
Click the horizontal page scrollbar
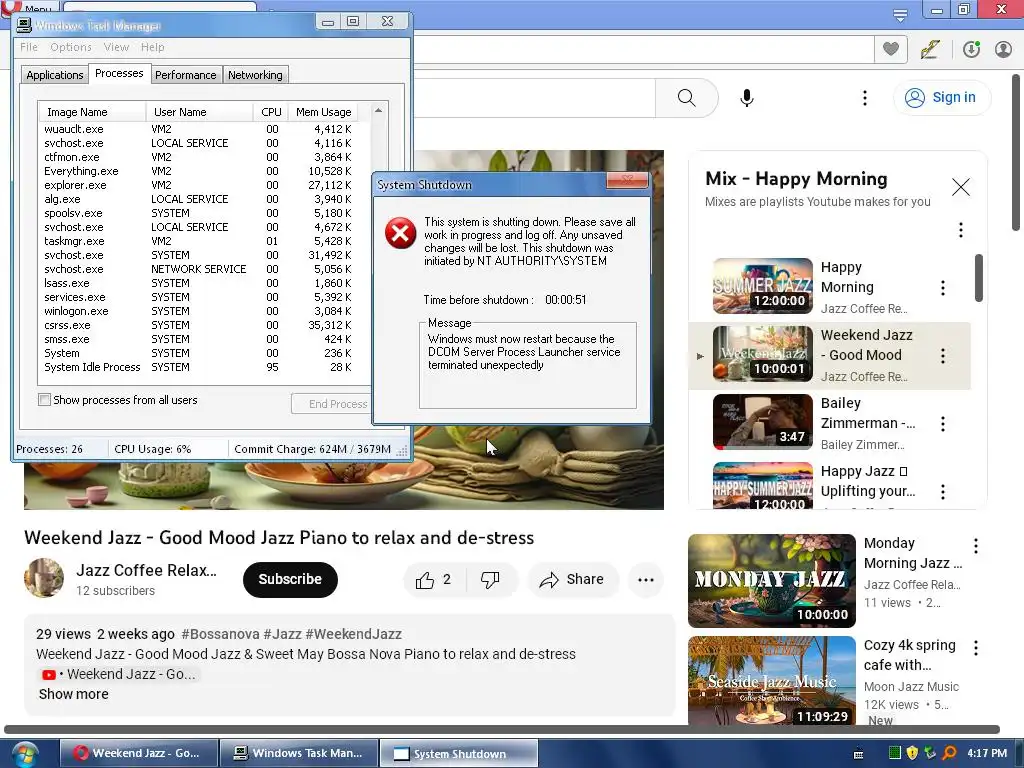[502, 729]
